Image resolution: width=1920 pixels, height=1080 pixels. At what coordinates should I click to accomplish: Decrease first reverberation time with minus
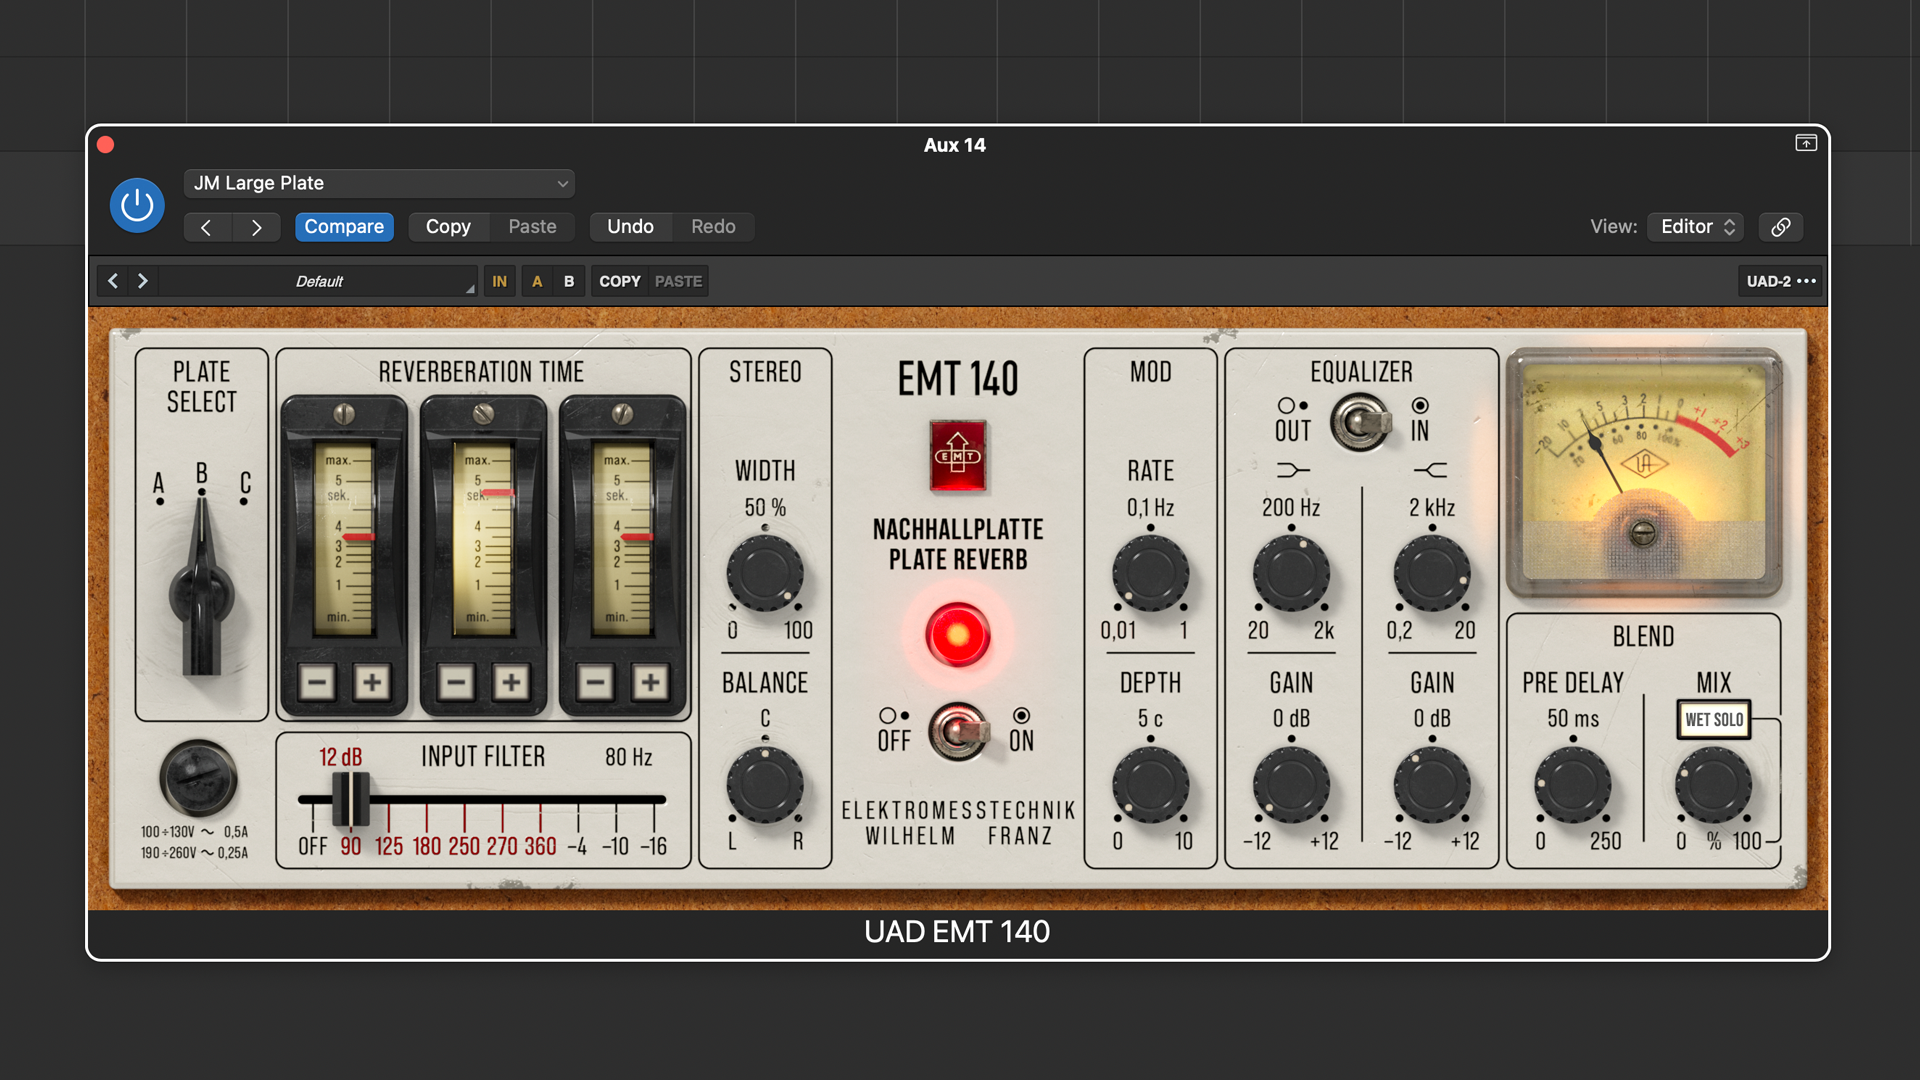(x=317, y=683)
